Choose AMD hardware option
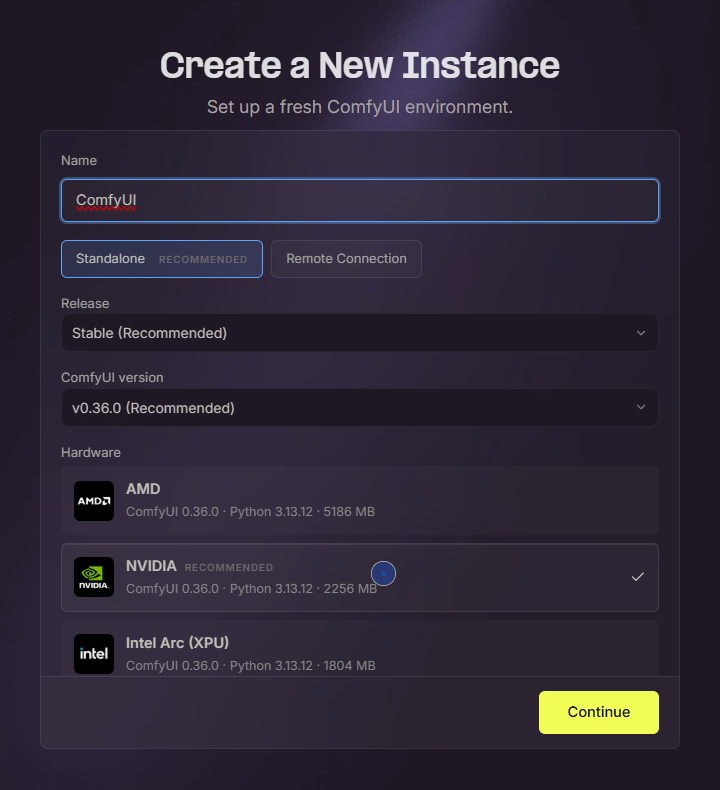 coord(360,500)
